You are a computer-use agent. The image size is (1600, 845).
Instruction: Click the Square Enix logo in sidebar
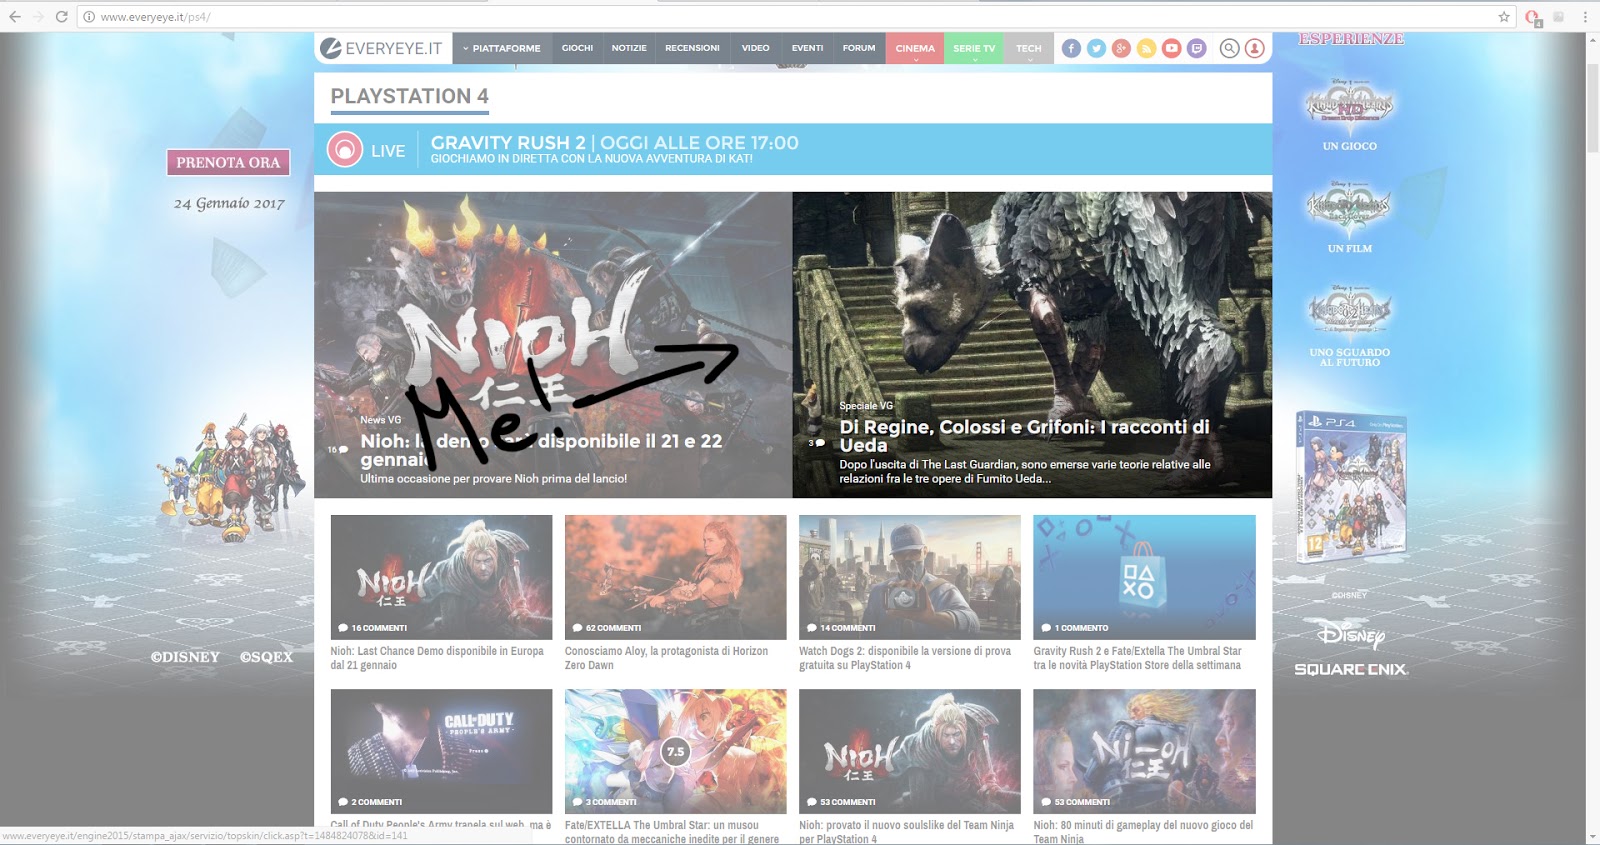[x=1351, y=669]
